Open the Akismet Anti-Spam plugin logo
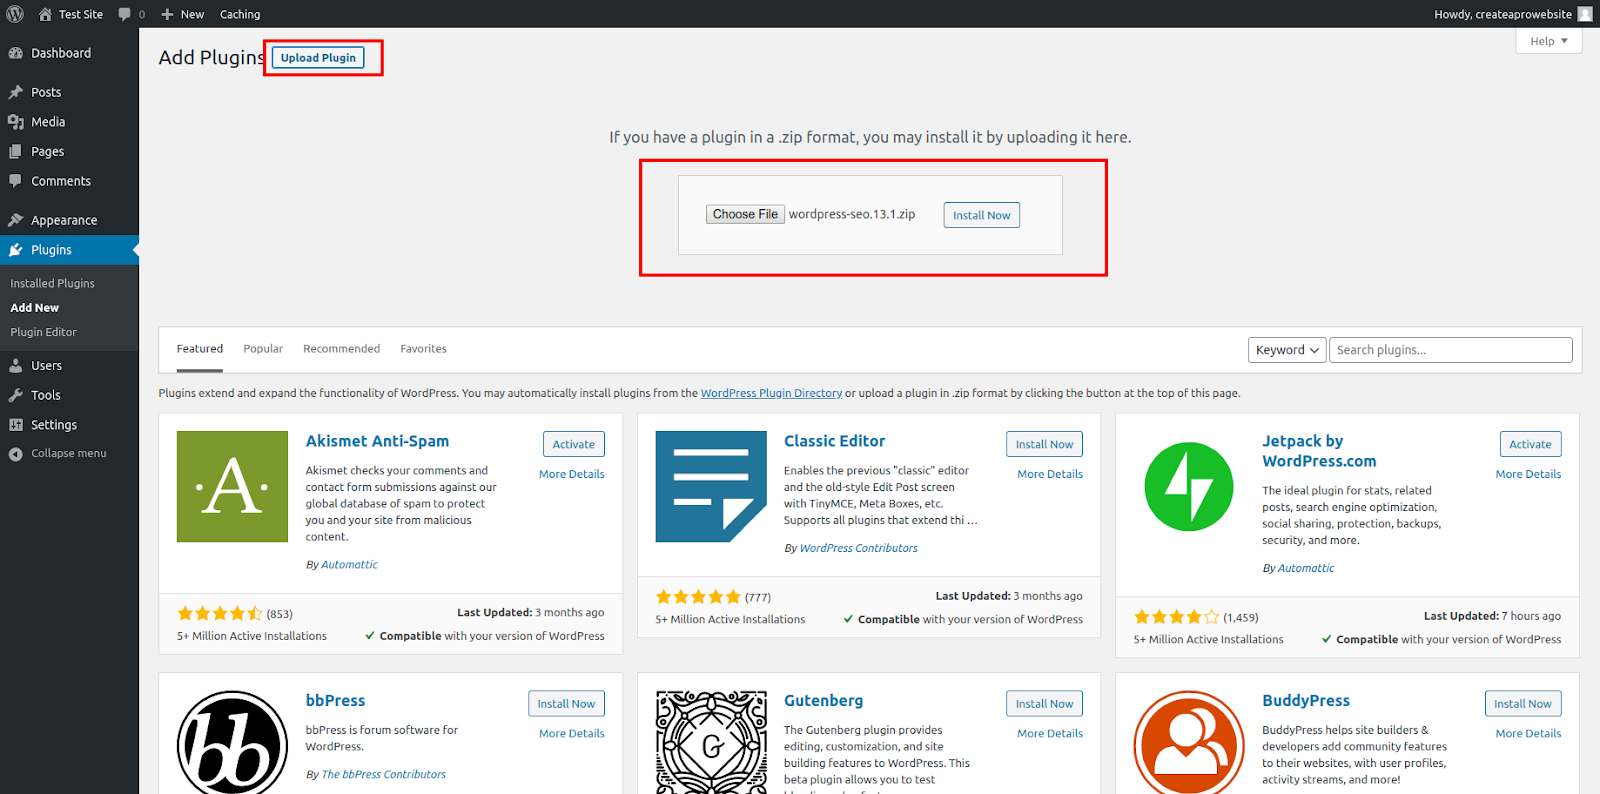The image size is (1600, 794). [x=232, y=487]
